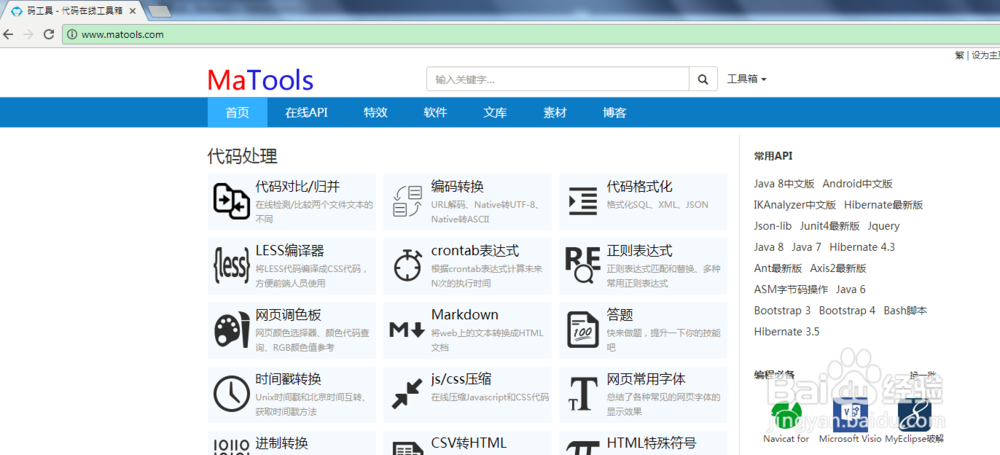This screenshot has height=455, width=1000.
Task: Open the 代码对比/归并 compare icon
Action: [231, 200]
